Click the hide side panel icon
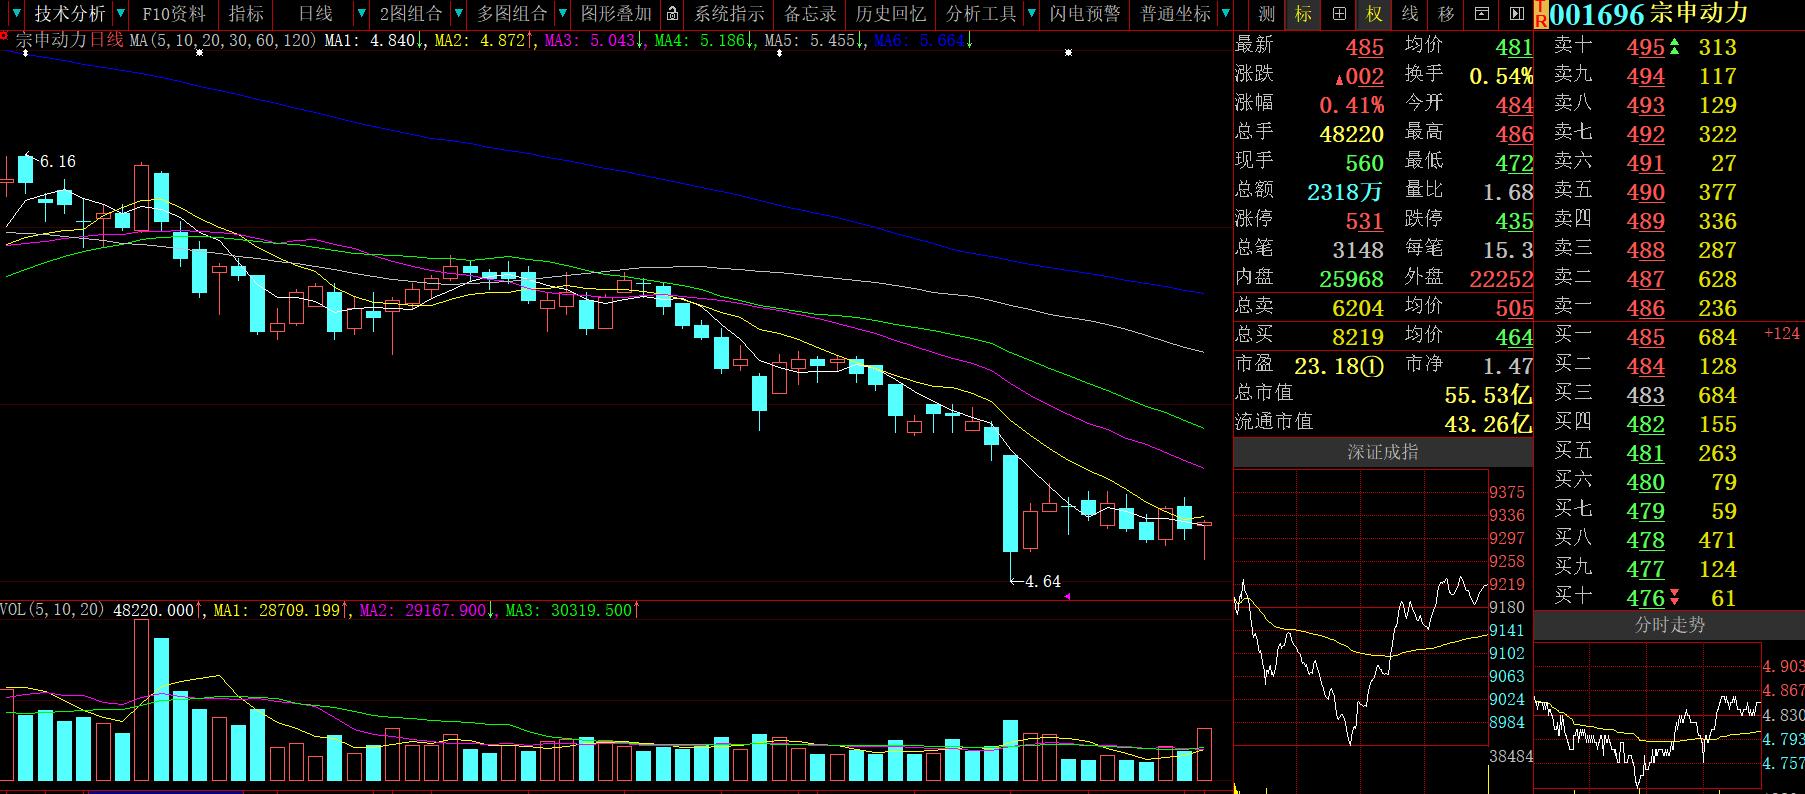The width and height of the screenshot is (1805, 794). tap(1516, 14)
